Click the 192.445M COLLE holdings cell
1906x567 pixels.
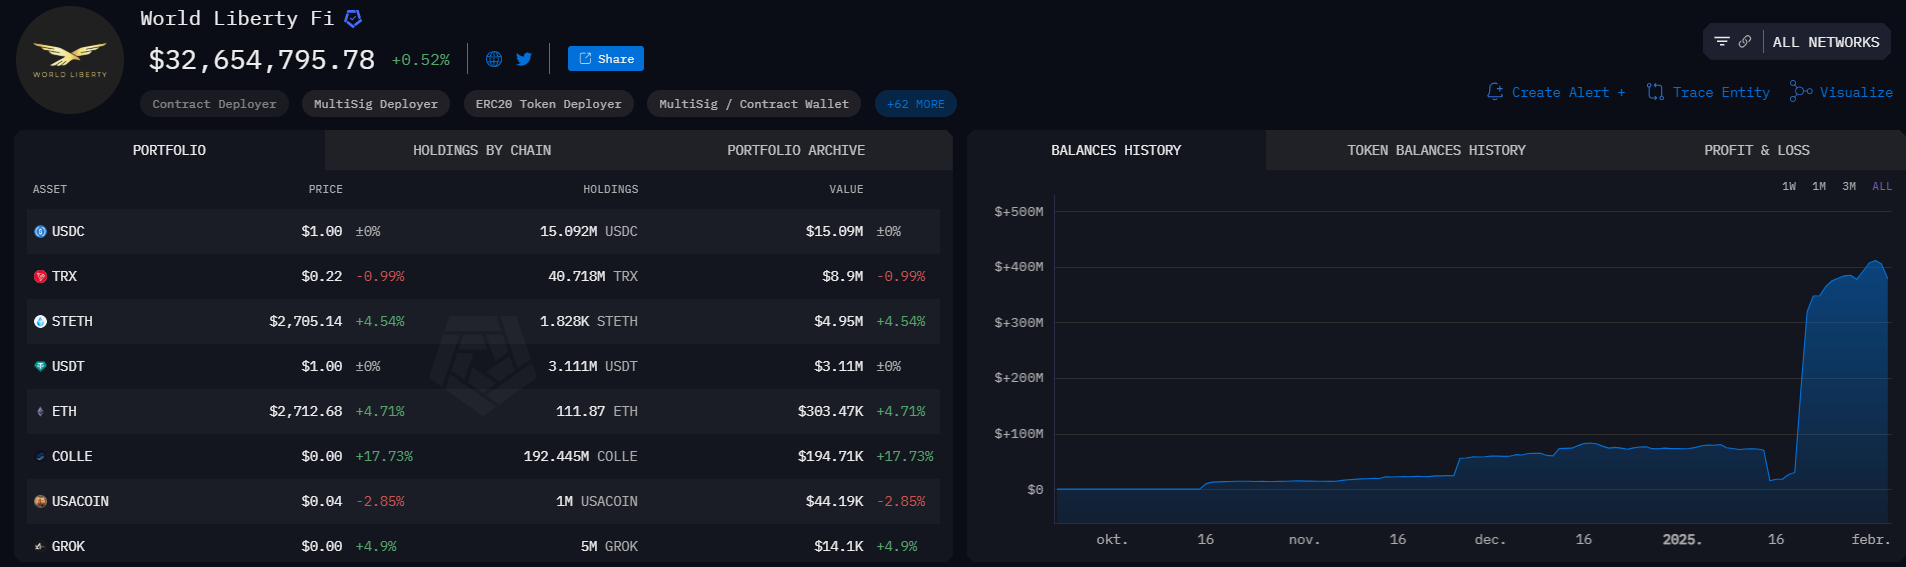[581, 456]
